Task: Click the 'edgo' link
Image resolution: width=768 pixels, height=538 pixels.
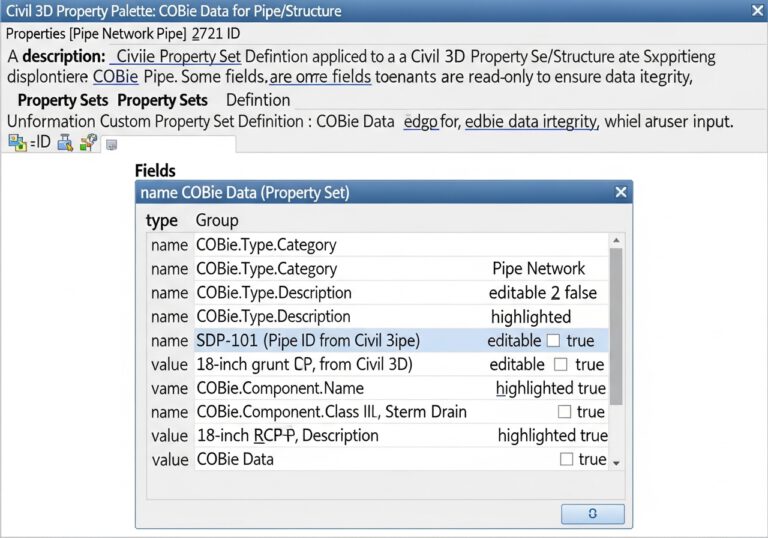Action: 420,122
